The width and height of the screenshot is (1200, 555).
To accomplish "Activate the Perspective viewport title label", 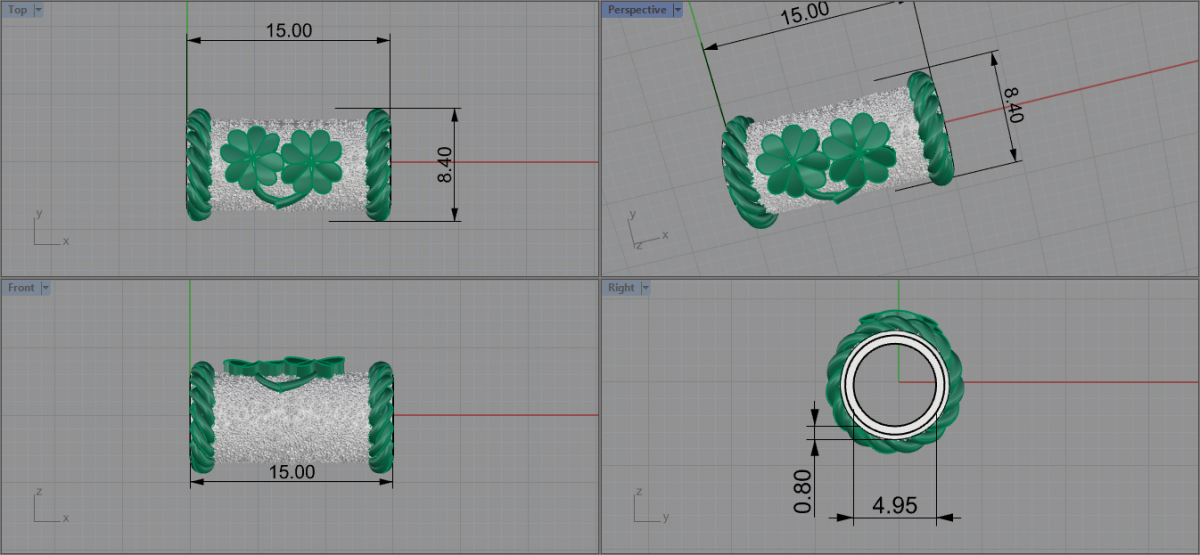I will click(637, 10).
